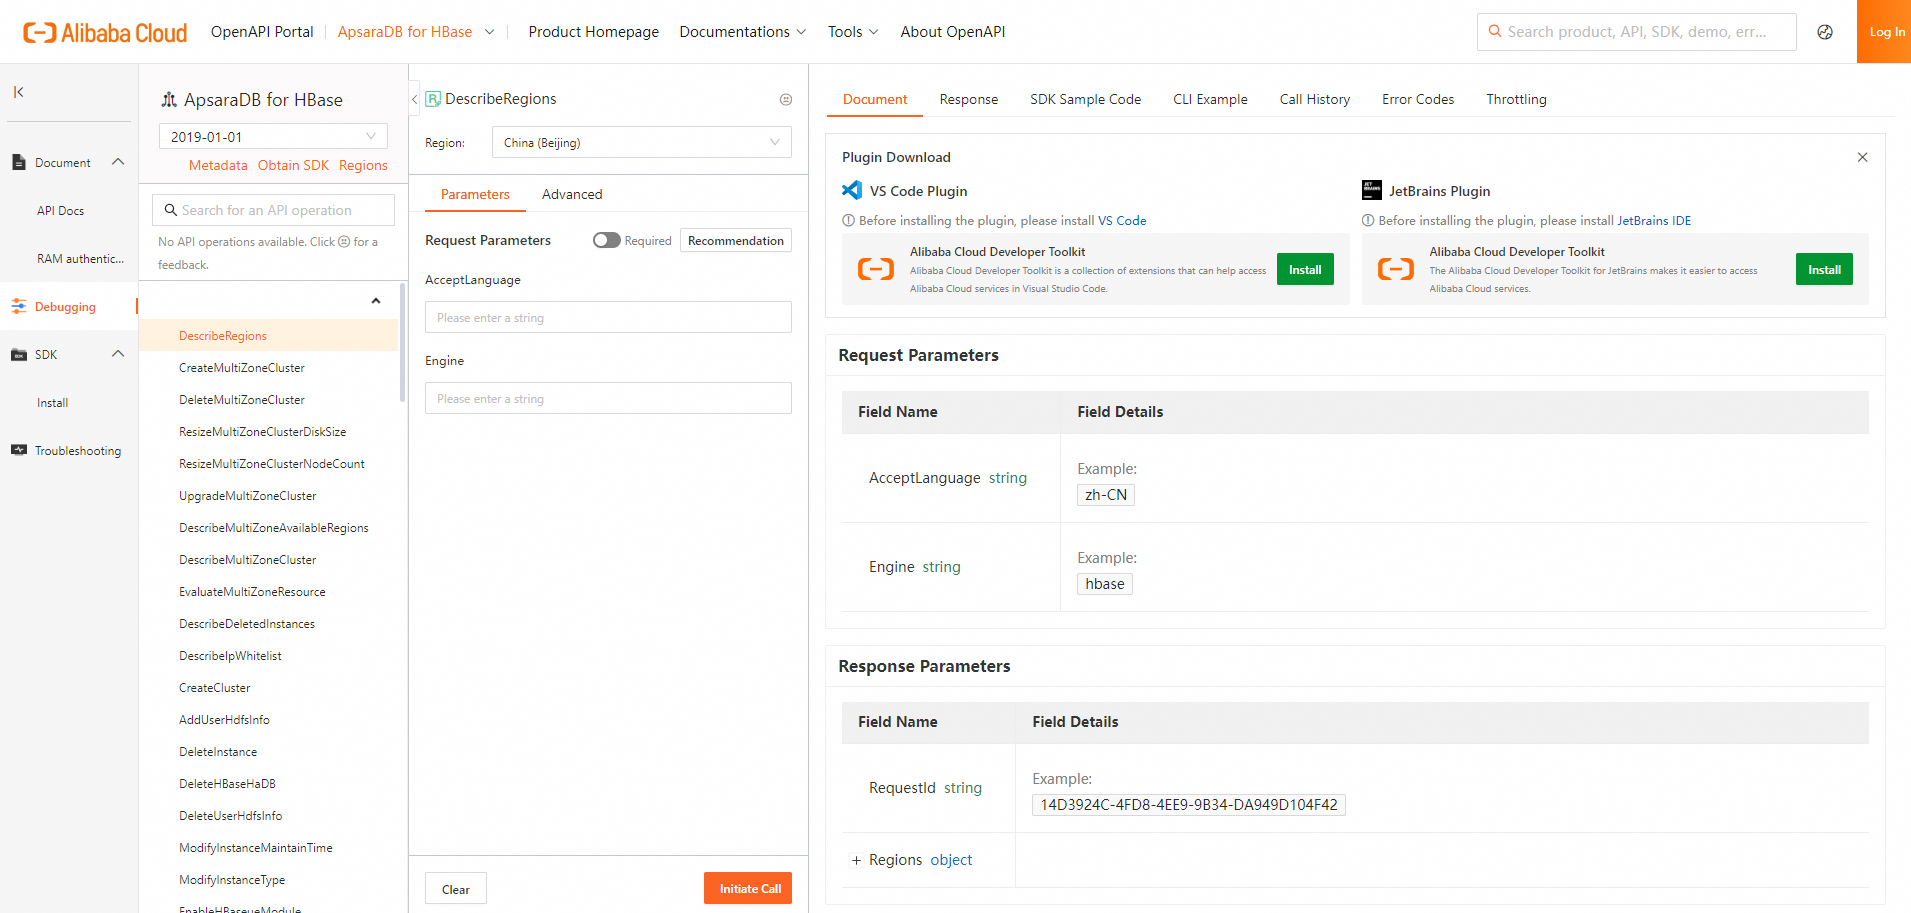Select CreateCluster in the API list
This screenshot has height=913, width=1911.
214,688
